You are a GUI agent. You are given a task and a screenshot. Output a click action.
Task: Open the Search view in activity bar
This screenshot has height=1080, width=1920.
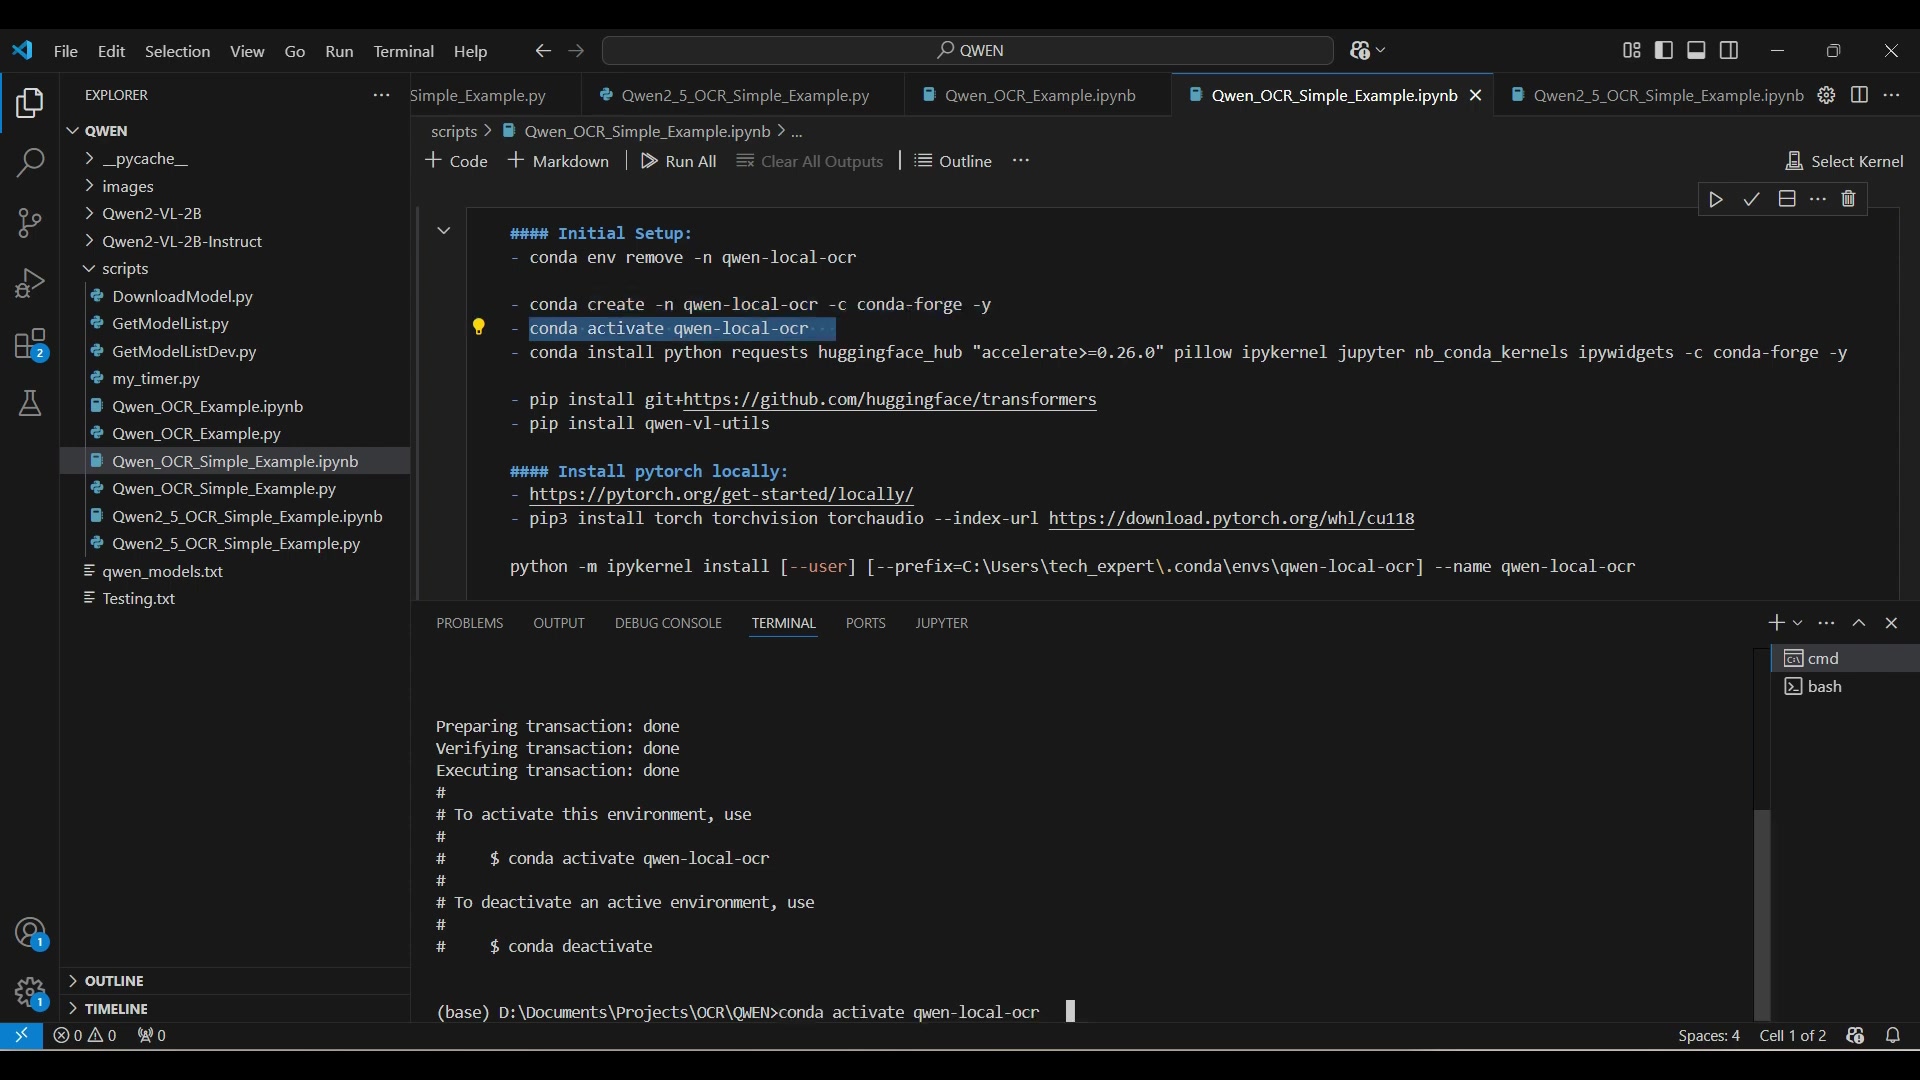[30, 162]
